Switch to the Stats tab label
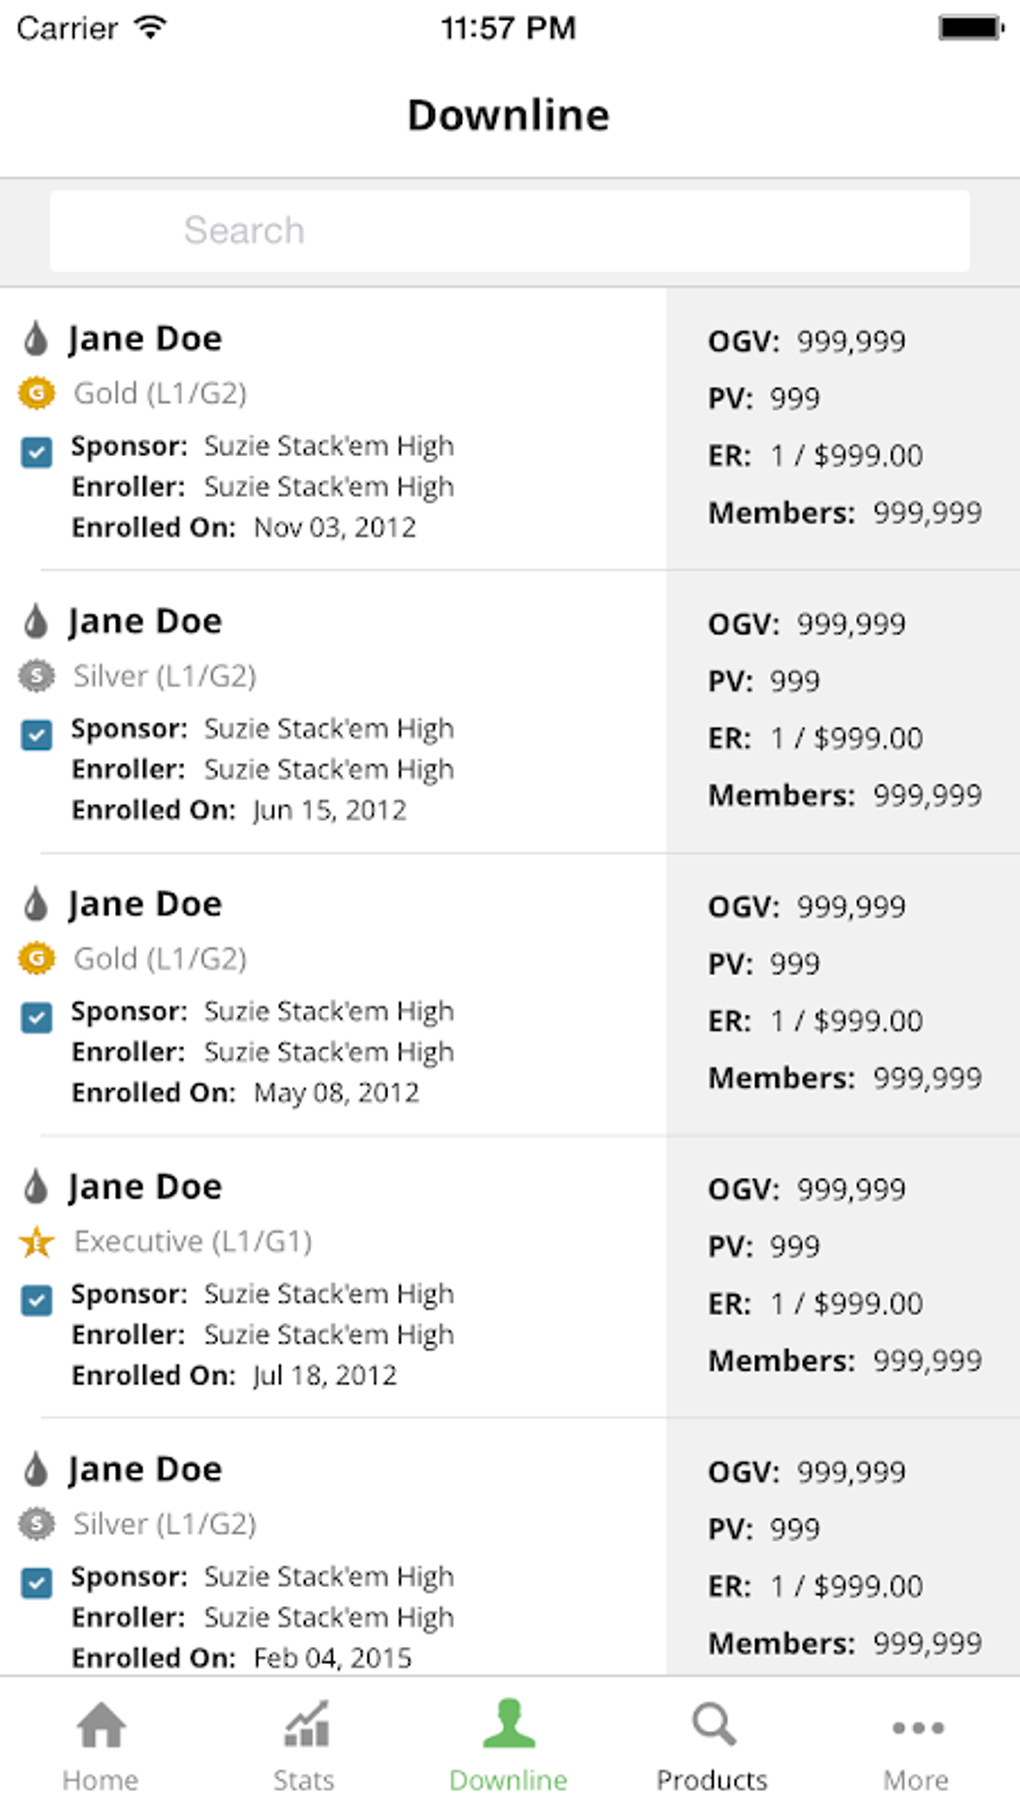 point(304,1780)
